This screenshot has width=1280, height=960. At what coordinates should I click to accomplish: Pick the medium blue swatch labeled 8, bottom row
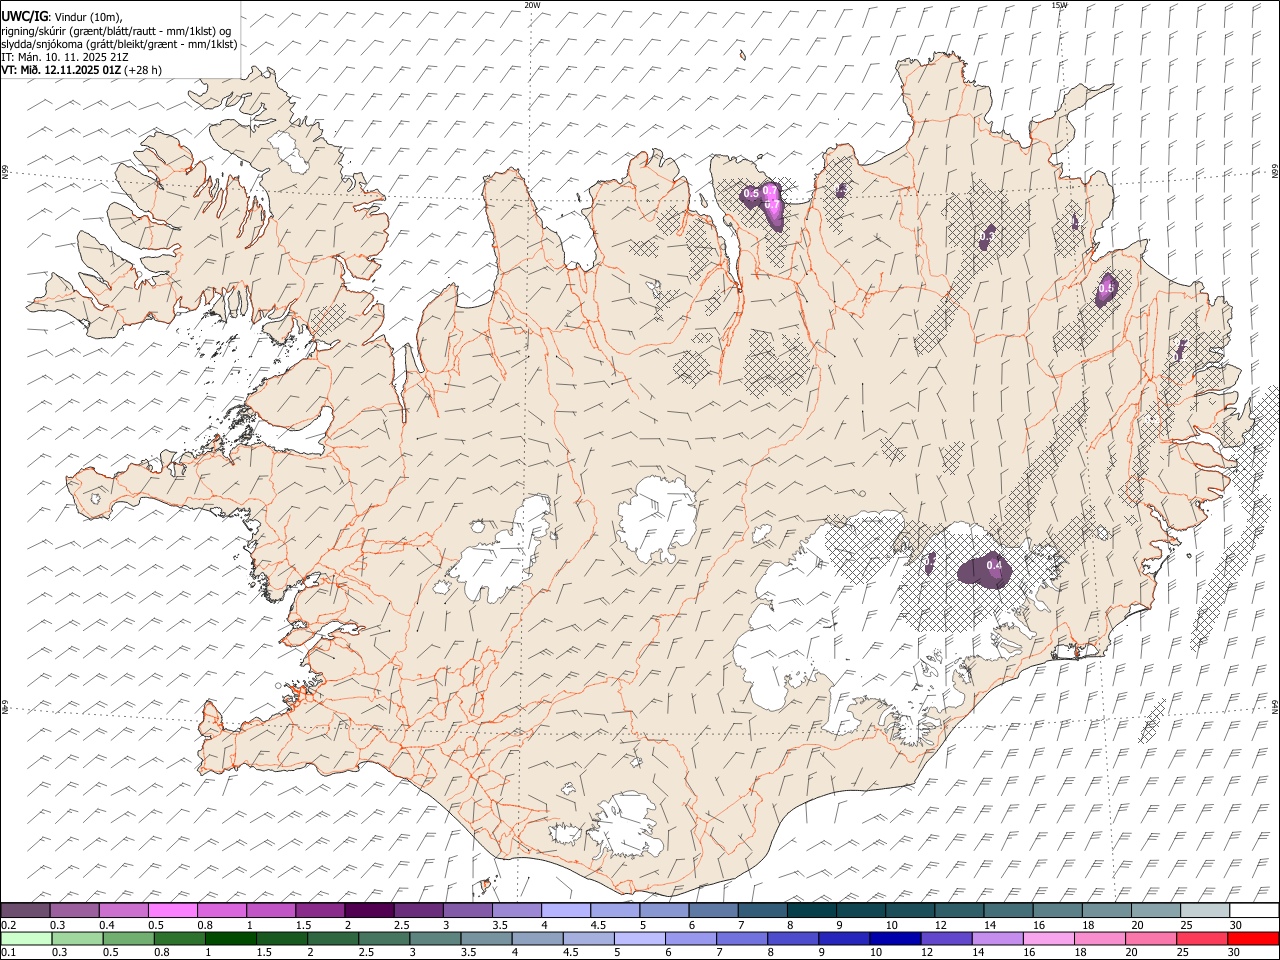[x=793, y=939]
